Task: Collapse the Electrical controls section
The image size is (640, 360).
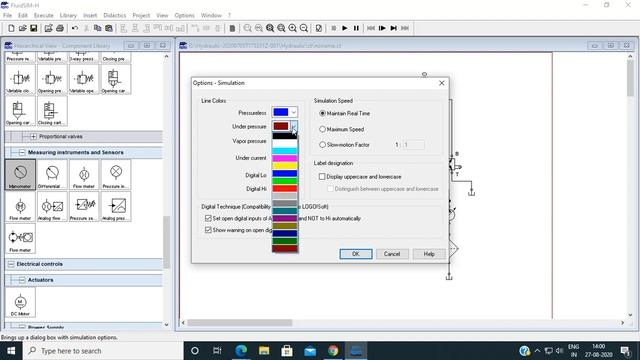Action: tap(11, 264)
